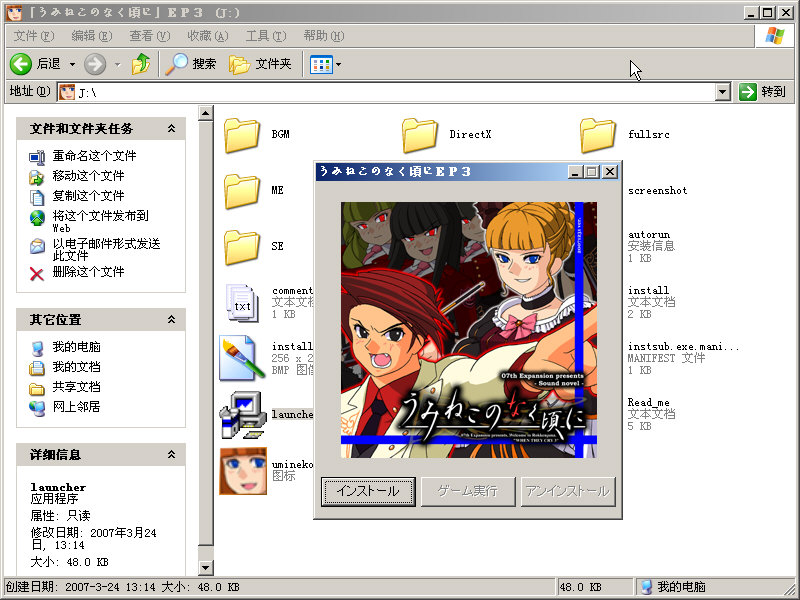
Task: Open the 查看(V) menu
Action: click(149, 36)
